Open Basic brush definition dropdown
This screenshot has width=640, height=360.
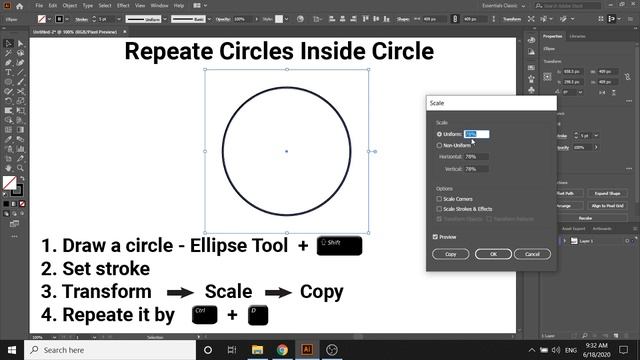(209, 19)
